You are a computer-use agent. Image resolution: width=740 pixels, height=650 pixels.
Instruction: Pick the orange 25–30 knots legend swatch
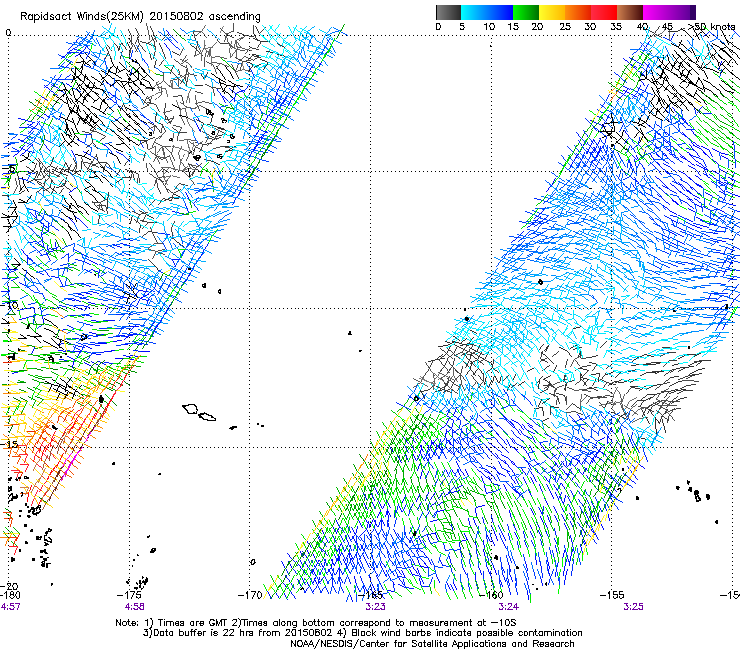click(578, 12)
